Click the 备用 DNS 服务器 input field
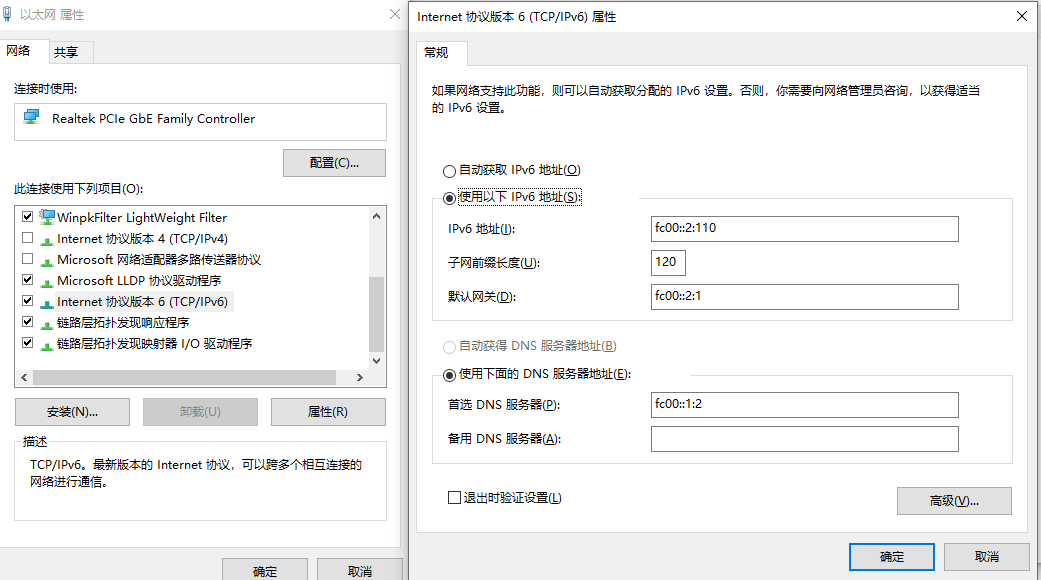The image size is (1041, 580). pos(804,439)
